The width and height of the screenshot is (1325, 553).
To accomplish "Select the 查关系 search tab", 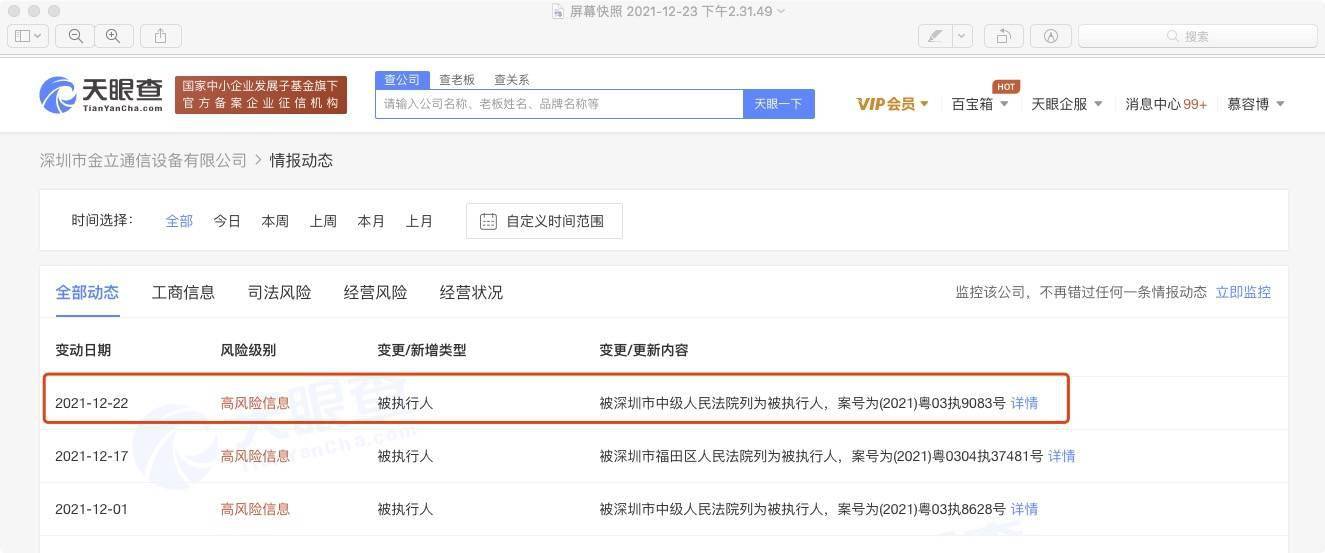I will coord(512,79).
